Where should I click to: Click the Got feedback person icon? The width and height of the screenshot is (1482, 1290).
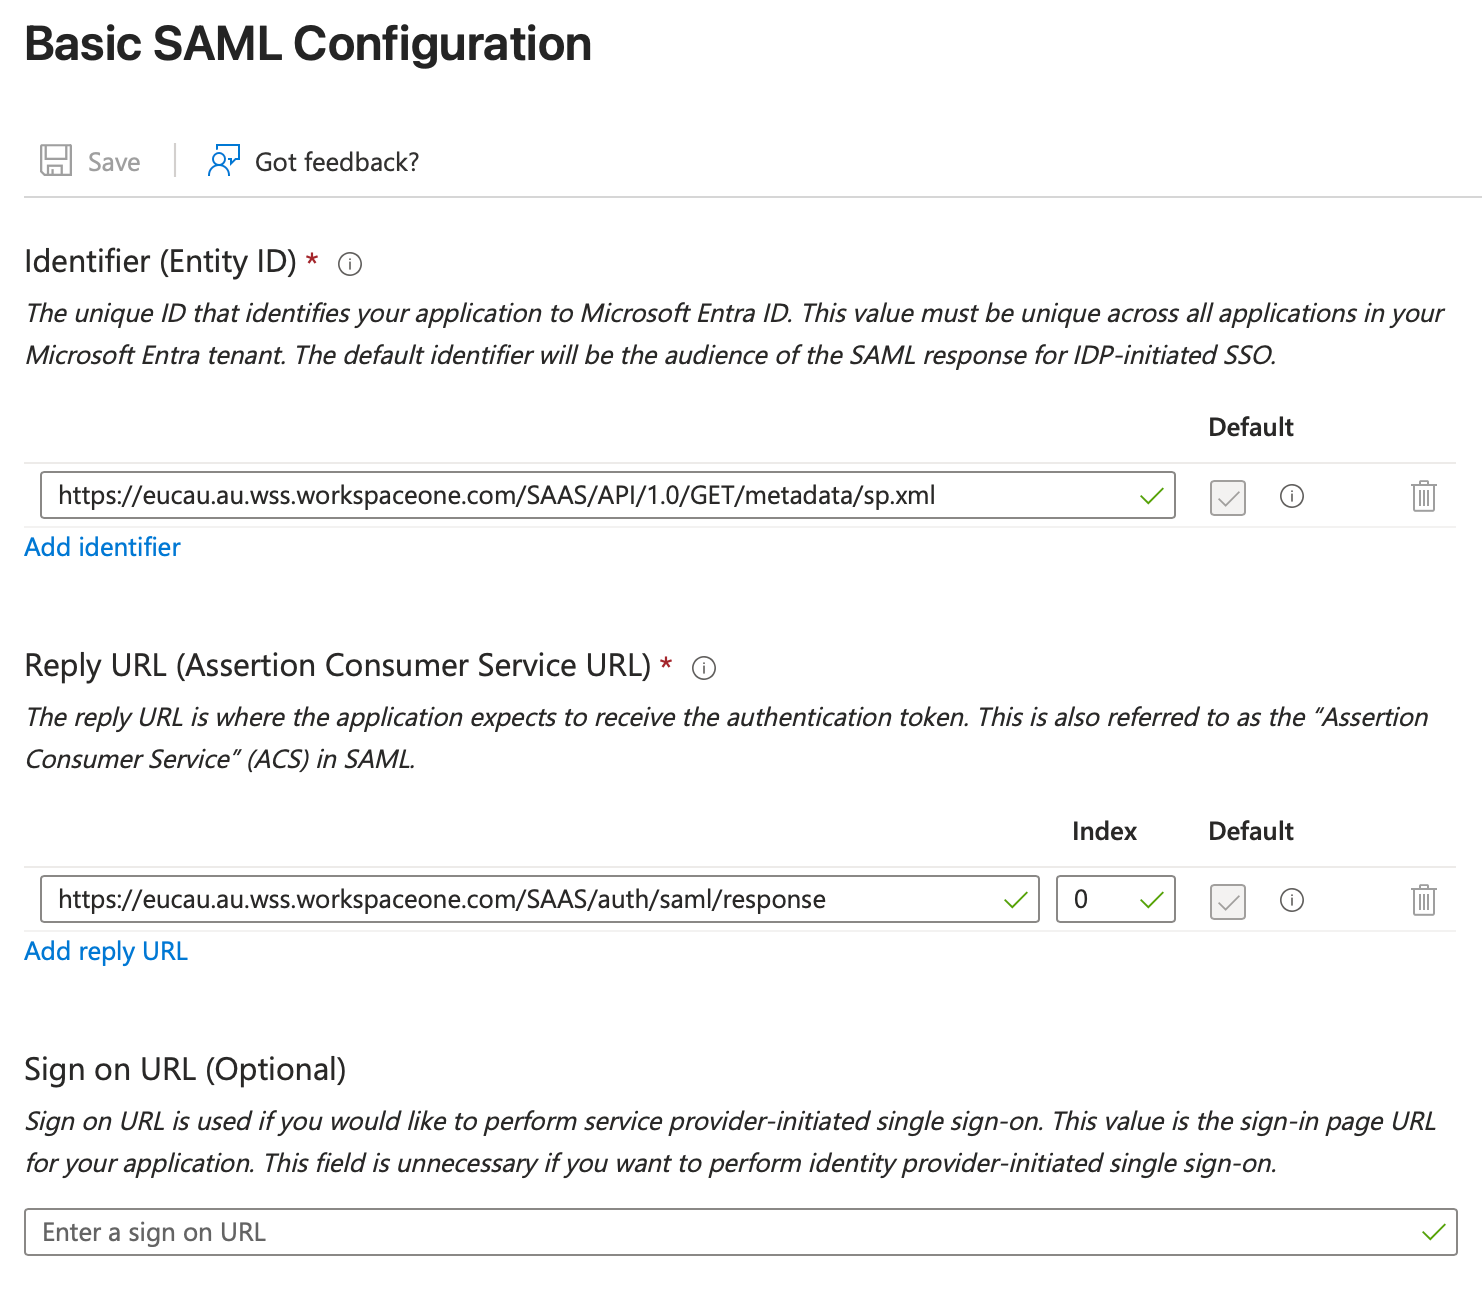pos(223,161)
